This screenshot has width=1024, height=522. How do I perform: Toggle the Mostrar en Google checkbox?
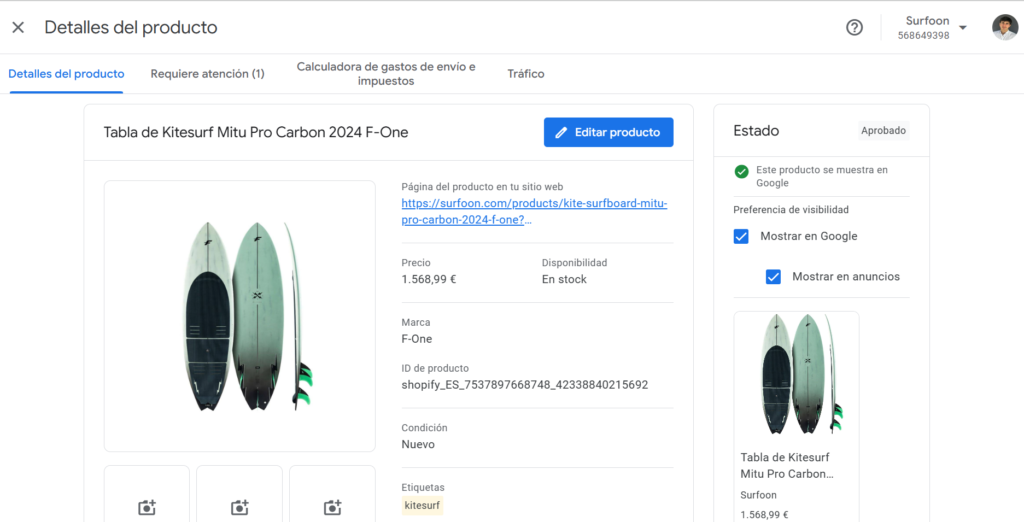click(741, 237)
